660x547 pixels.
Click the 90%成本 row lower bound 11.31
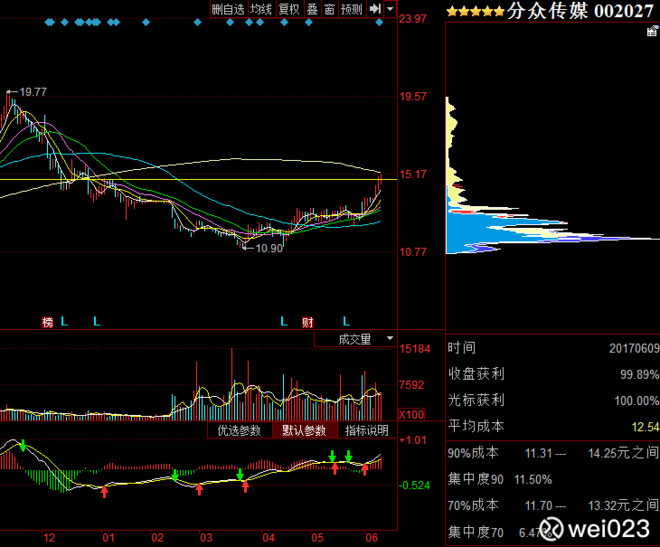pyautogui.click(x=538, y=453)
